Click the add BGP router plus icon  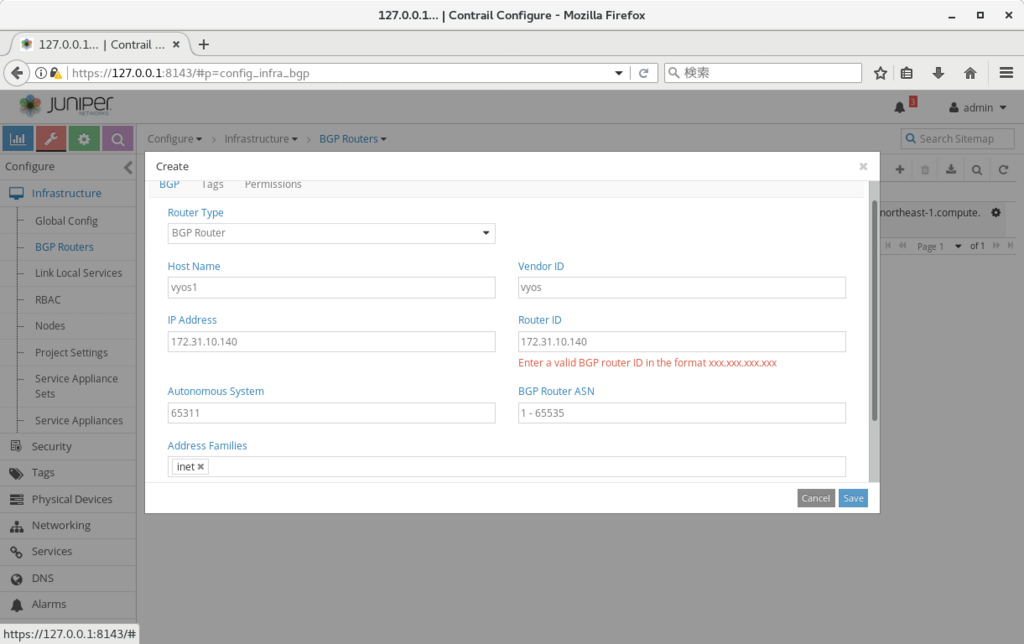click(x=899, y=170)
